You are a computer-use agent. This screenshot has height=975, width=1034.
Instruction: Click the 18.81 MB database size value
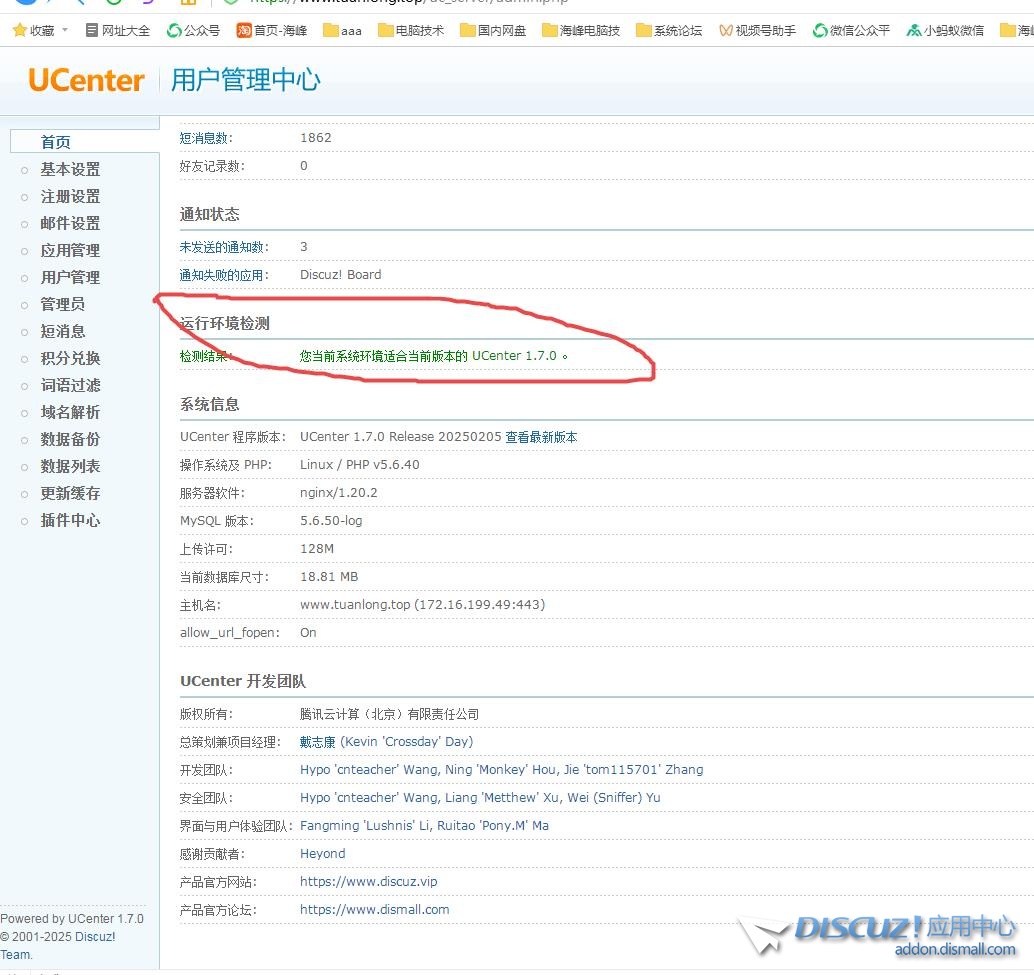click(x=328, y=577)
